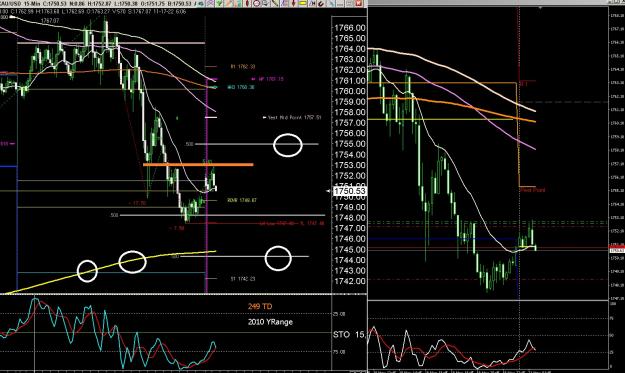Click the red circle toolbar icon
The image size is (625, 373).
click(256, 3)
